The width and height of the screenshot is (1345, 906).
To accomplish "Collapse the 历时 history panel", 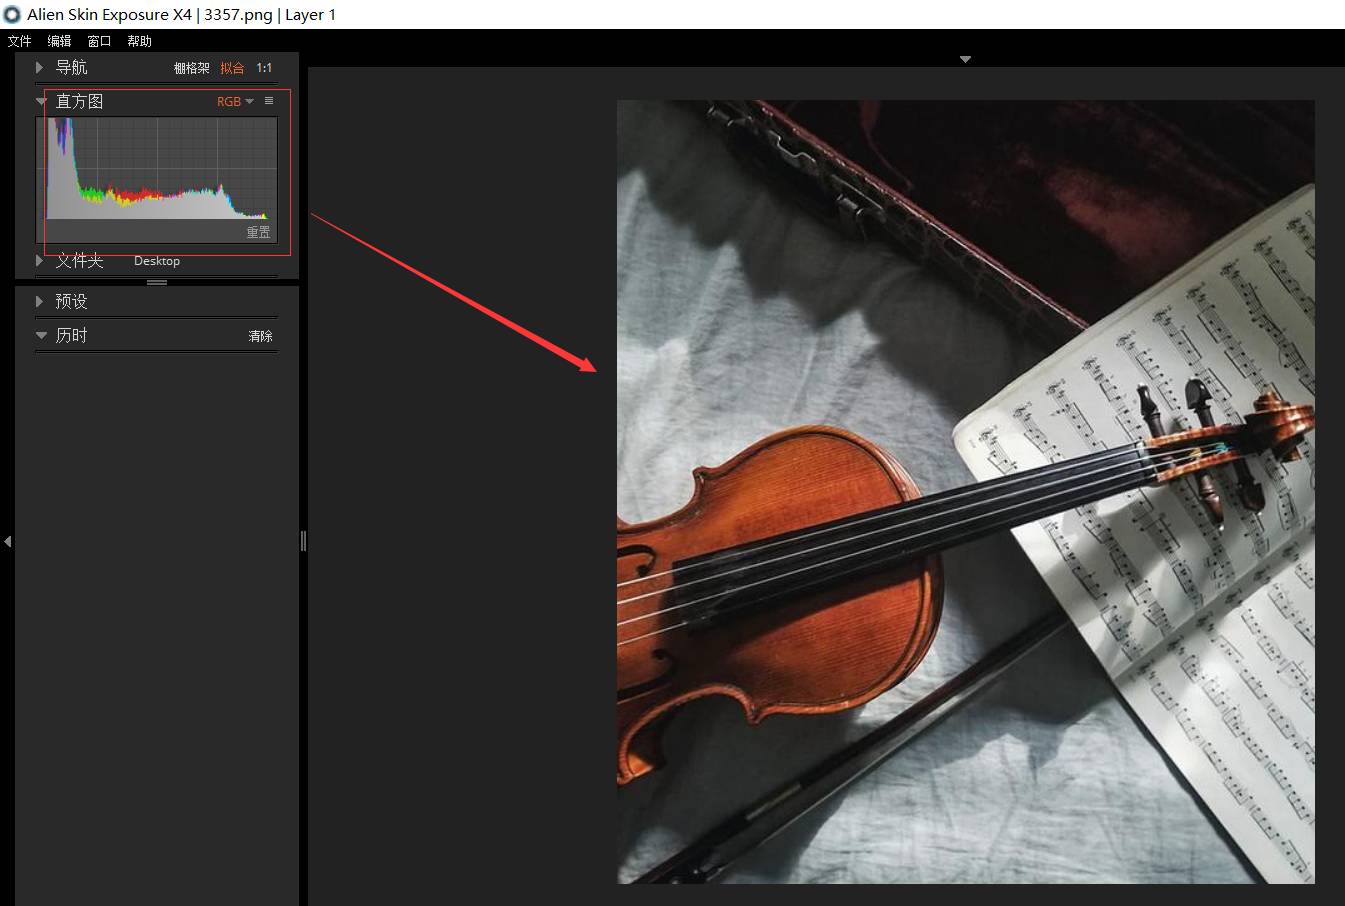I will coord(41,335).
